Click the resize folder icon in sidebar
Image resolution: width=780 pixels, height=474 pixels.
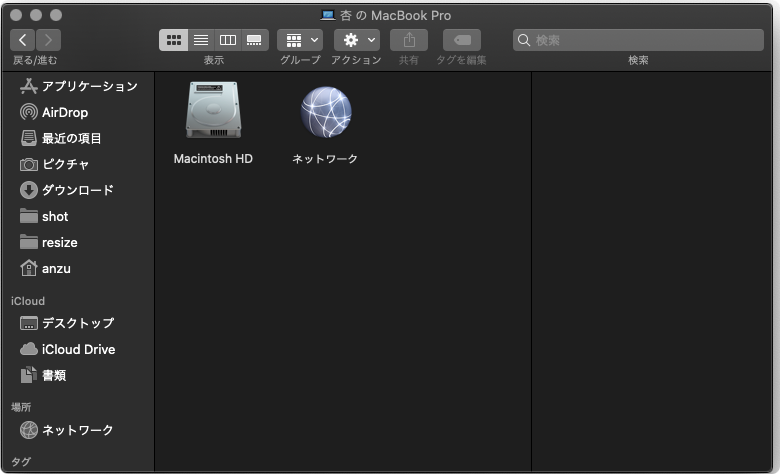(x=29, y=242)
